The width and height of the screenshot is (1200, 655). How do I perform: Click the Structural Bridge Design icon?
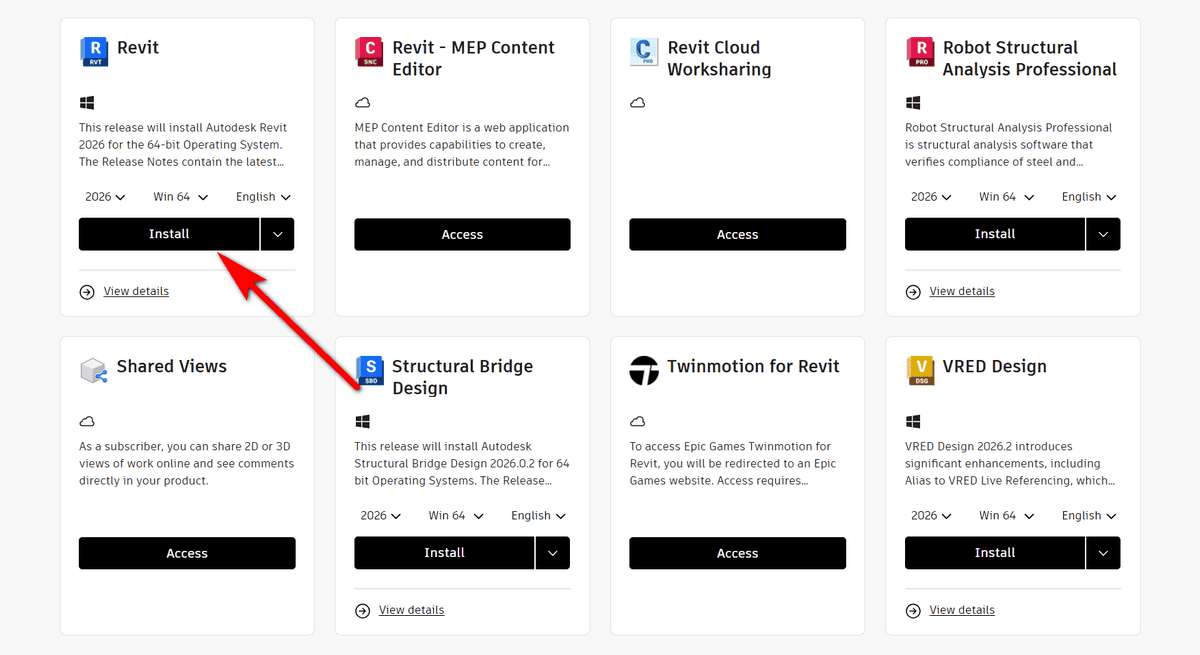click(370, 370)
